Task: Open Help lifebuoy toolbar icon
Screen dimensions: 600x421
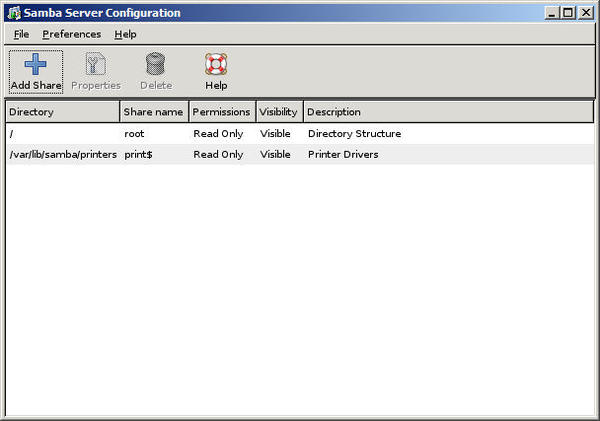Action: point(216,64)
